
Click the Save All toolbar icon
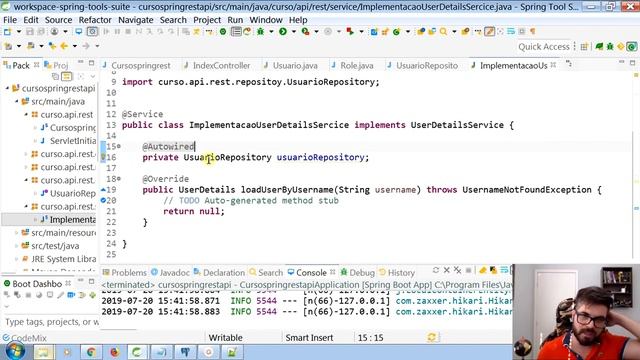click(41, 31)
